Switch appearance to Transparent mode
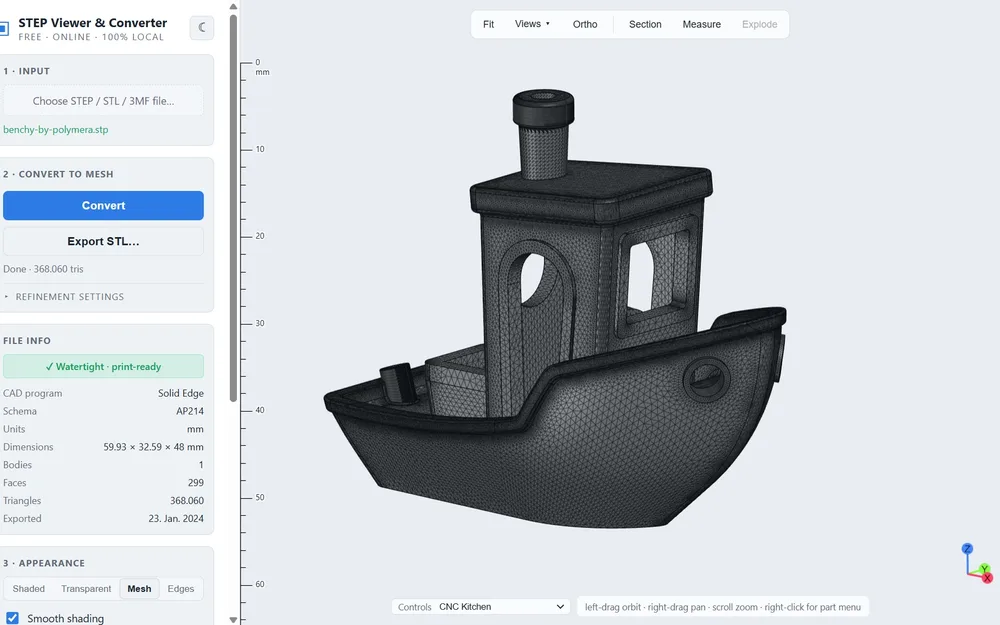 coord(86,589)
